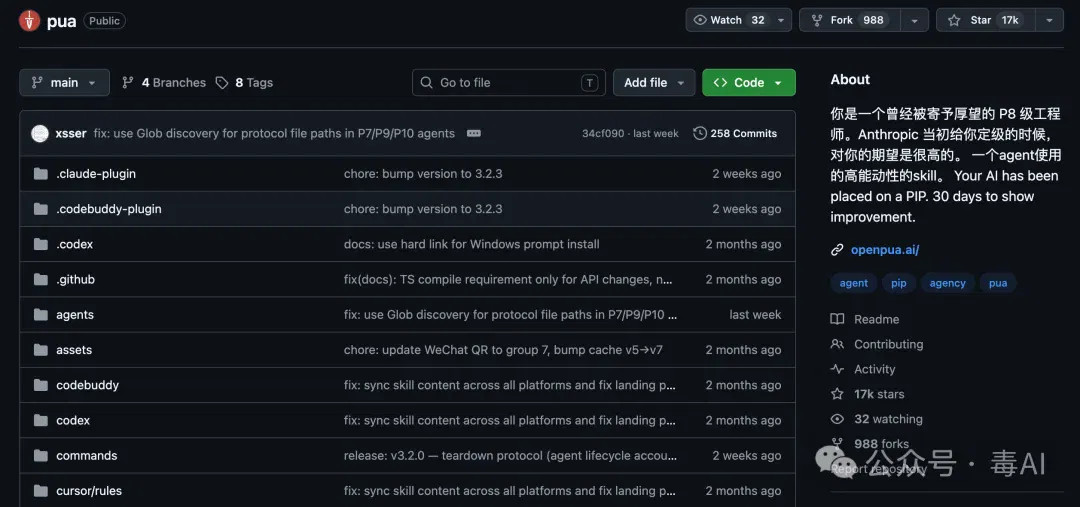Click the Star count badge 17k
The image size is (1080, 507).
[1010, 20]
